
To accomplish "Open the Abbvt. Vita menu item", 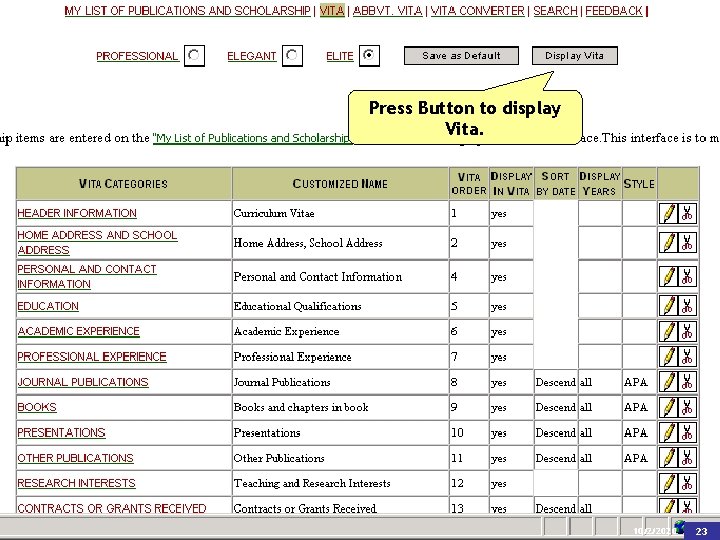I will tap(387, 11).
